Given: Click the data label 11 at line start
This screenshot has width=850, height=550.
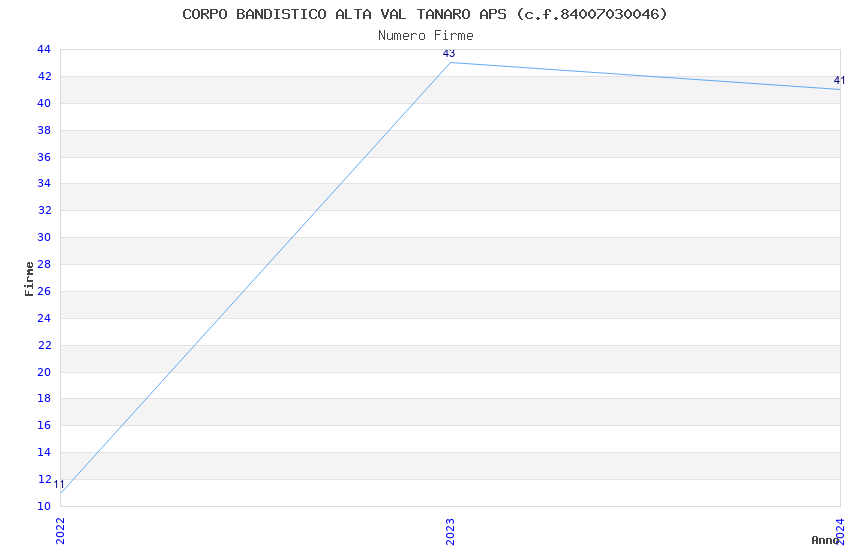Looking at the screenshot, I should click(59, 484).
